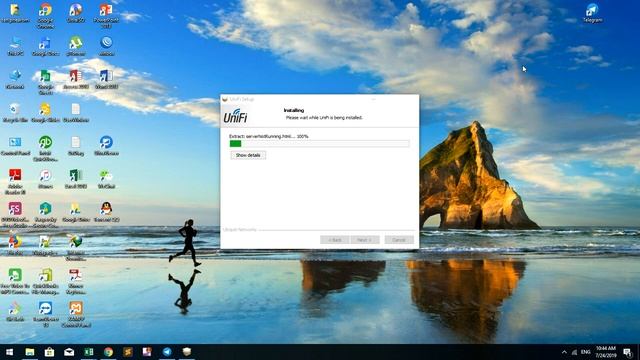The width and height of the screenshot is (640, 360).
Task: Switch to Excel on the taskbar
Action: tap(88, 352)
